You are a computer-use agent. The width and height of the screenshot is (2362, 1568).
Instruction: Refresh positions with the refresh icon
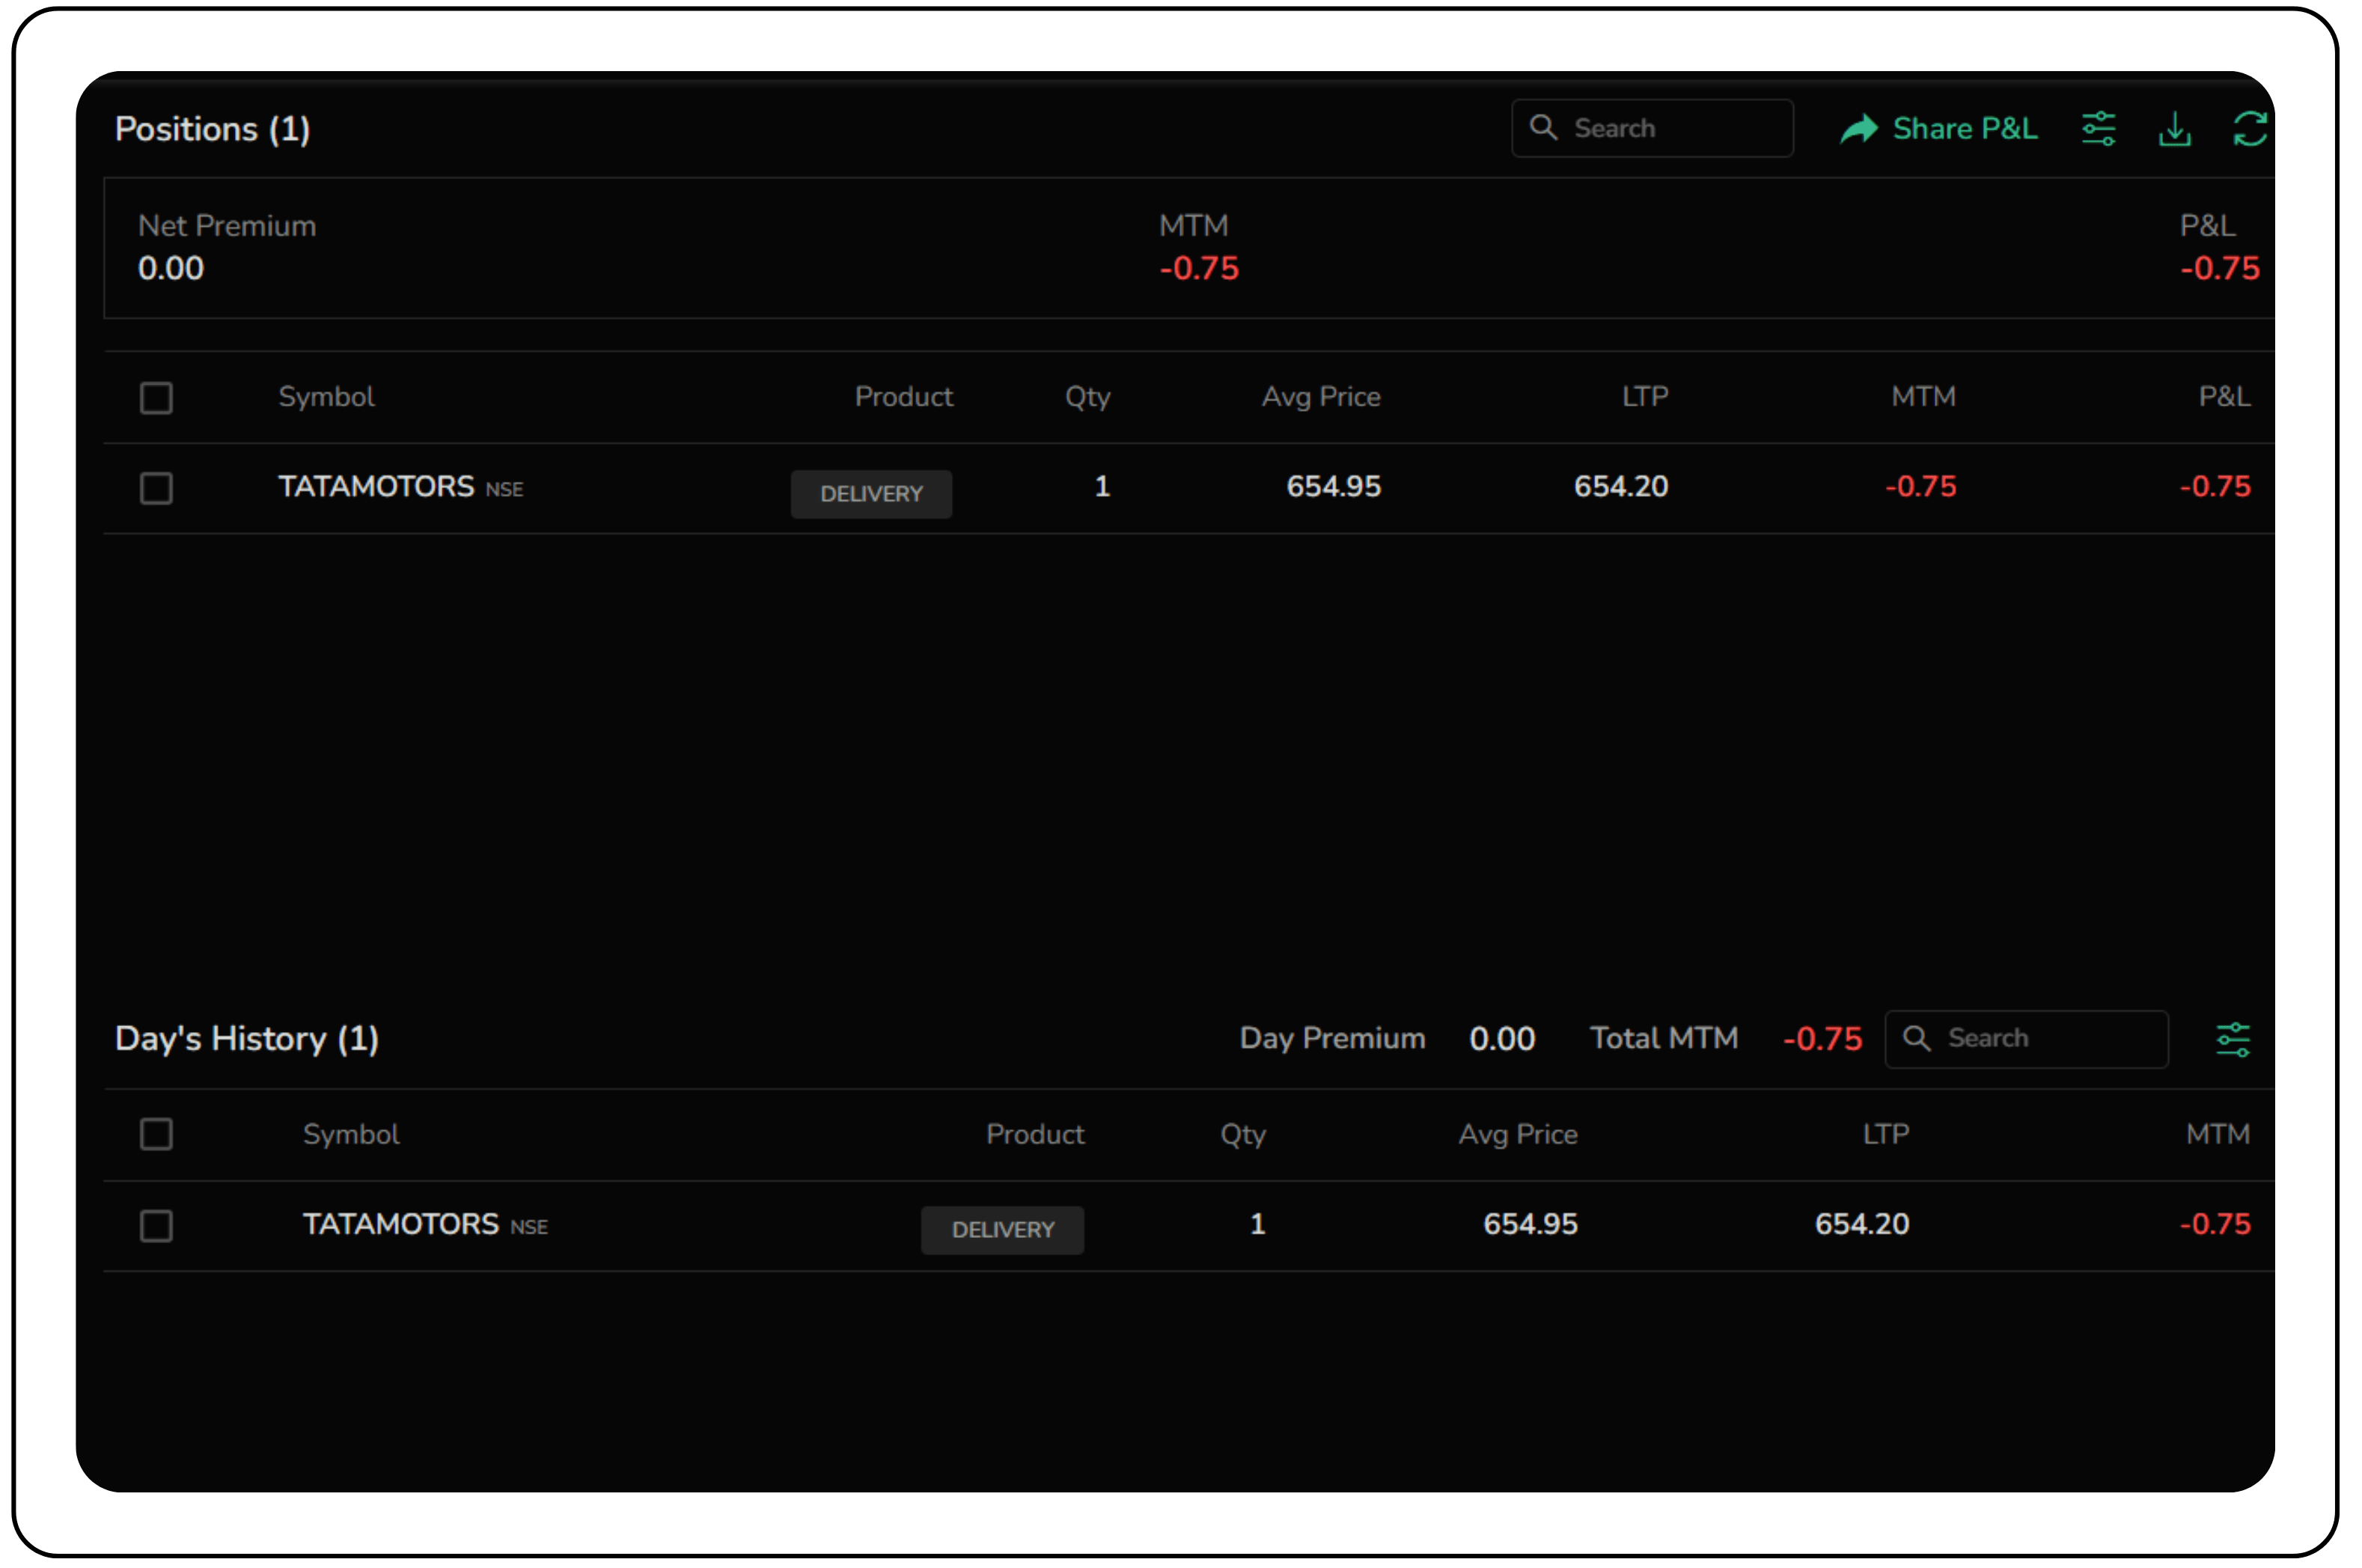click(2249, 129)
